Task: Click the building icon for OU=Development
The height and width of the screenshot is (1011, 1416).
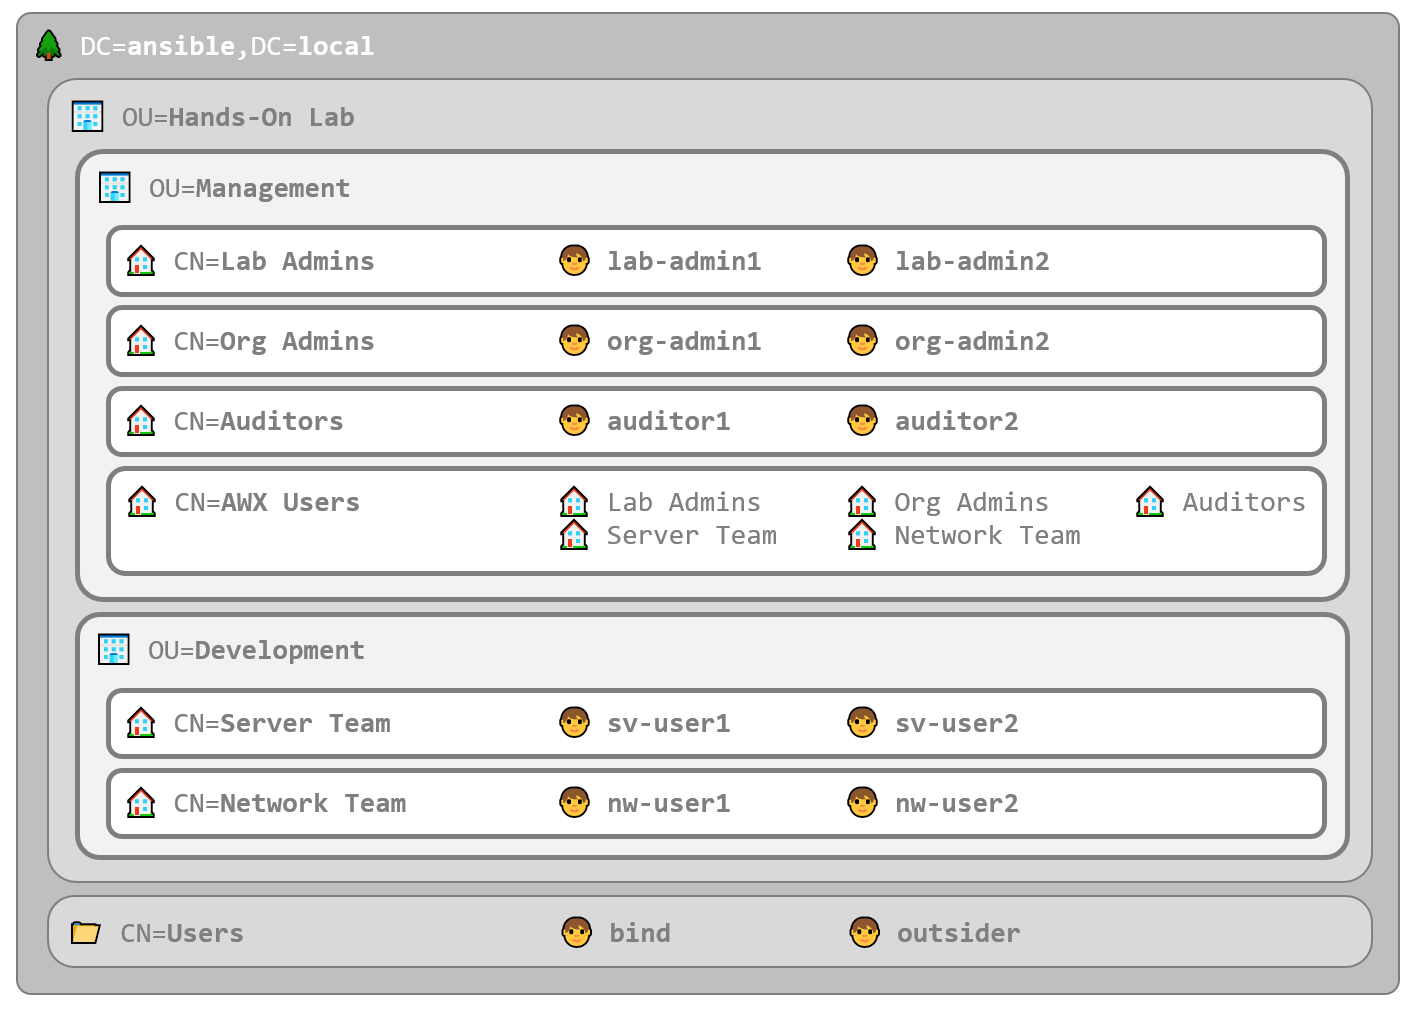Action: (114, 650)
